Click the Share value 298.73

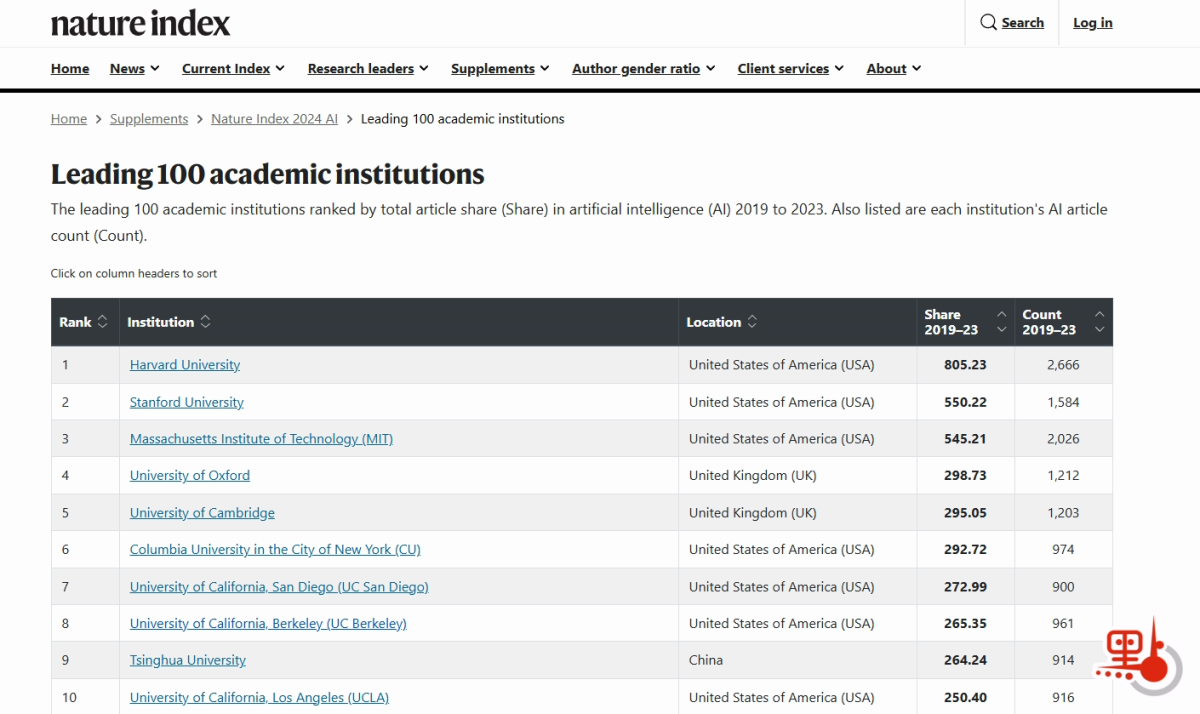click(x=965, y=476)
